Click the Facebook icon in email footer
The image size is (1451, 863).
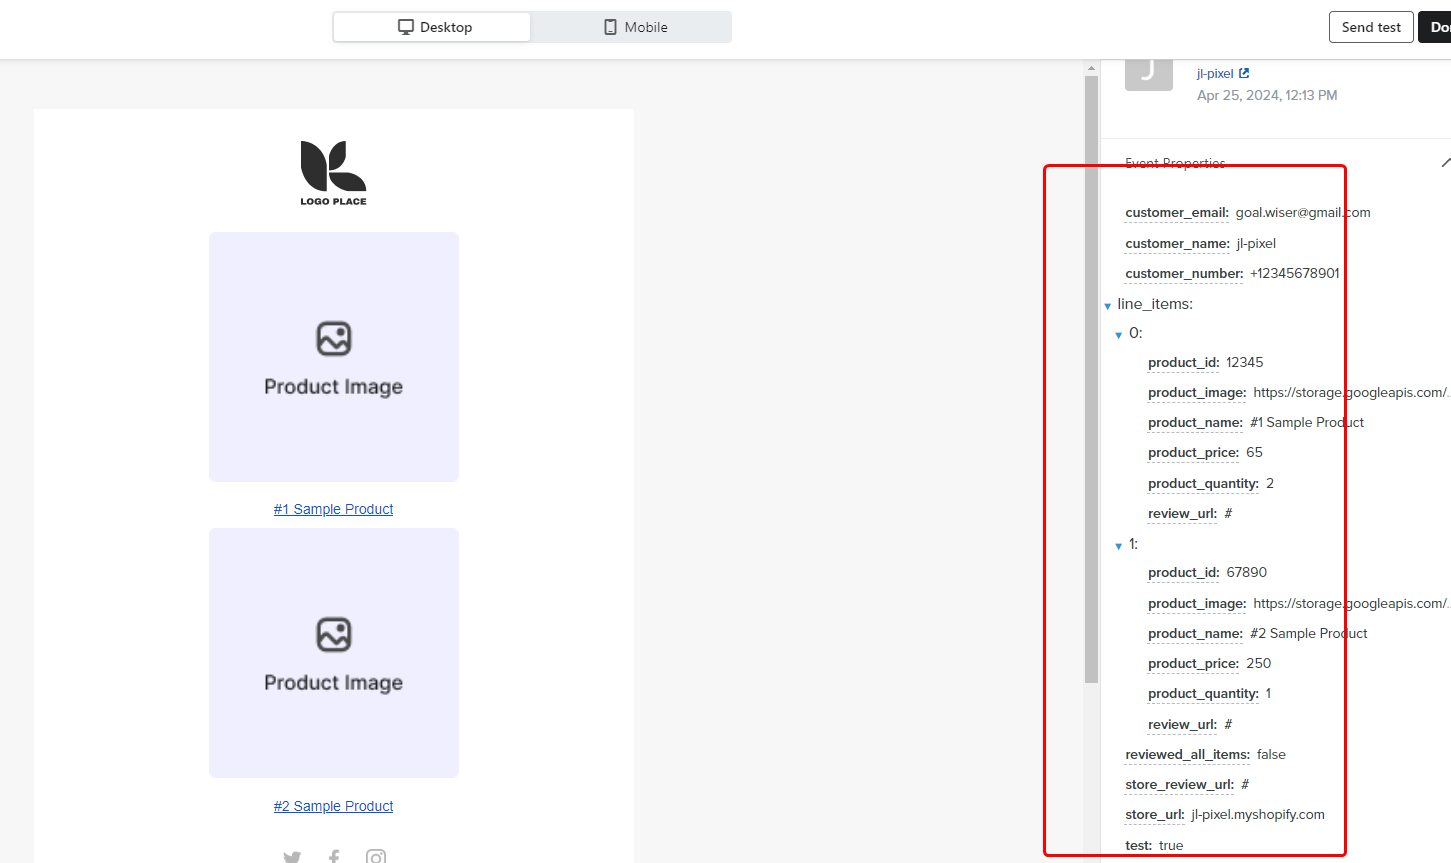pyautogui.click(x=334, y=856)
